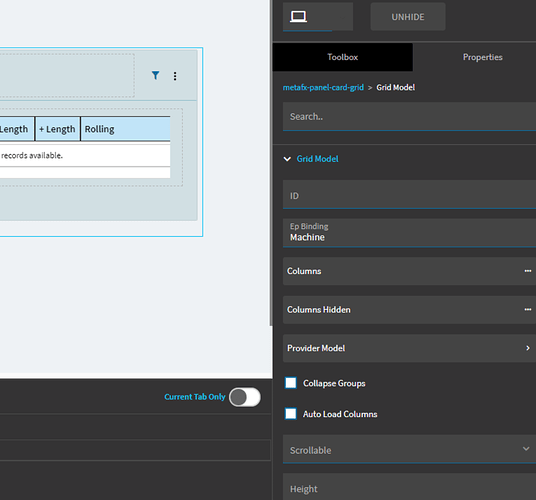Open Columns editor via ellipsis icon
The width and height of the screenshot is (536, 500).
tap(527, 271)
